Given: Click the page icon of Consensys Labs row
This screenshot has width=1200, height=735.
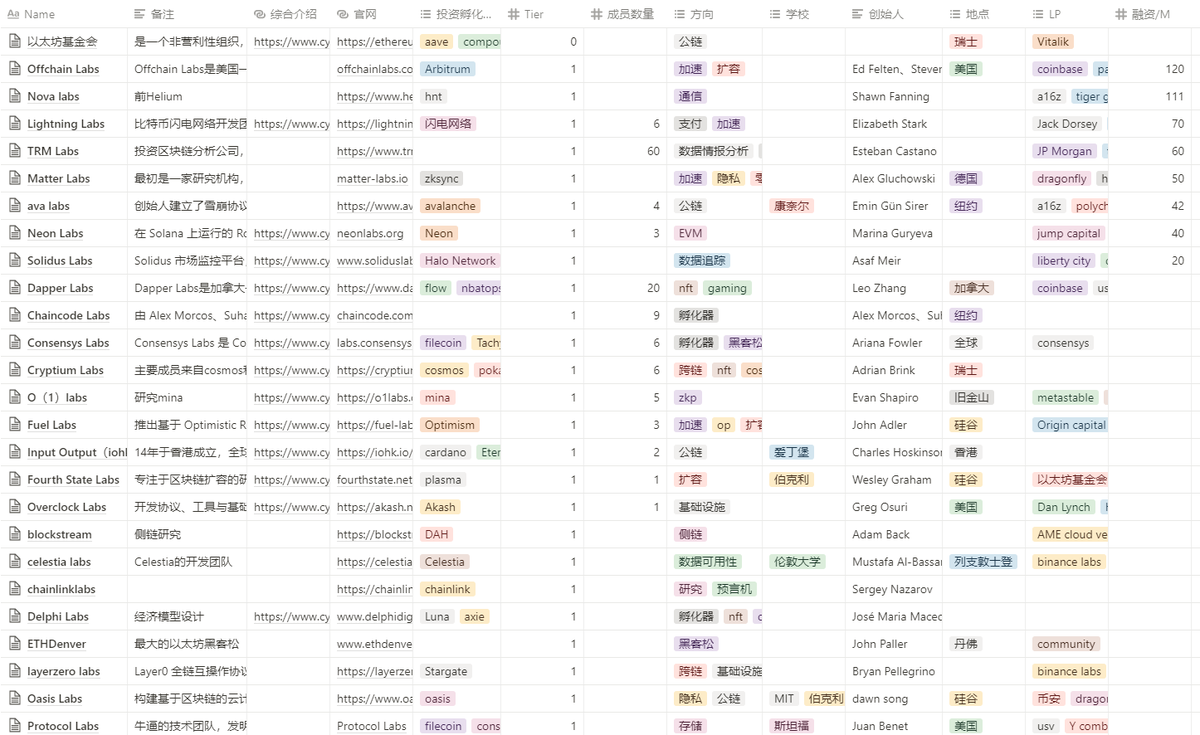Looking at the screenshot, I should coord(14,343).
